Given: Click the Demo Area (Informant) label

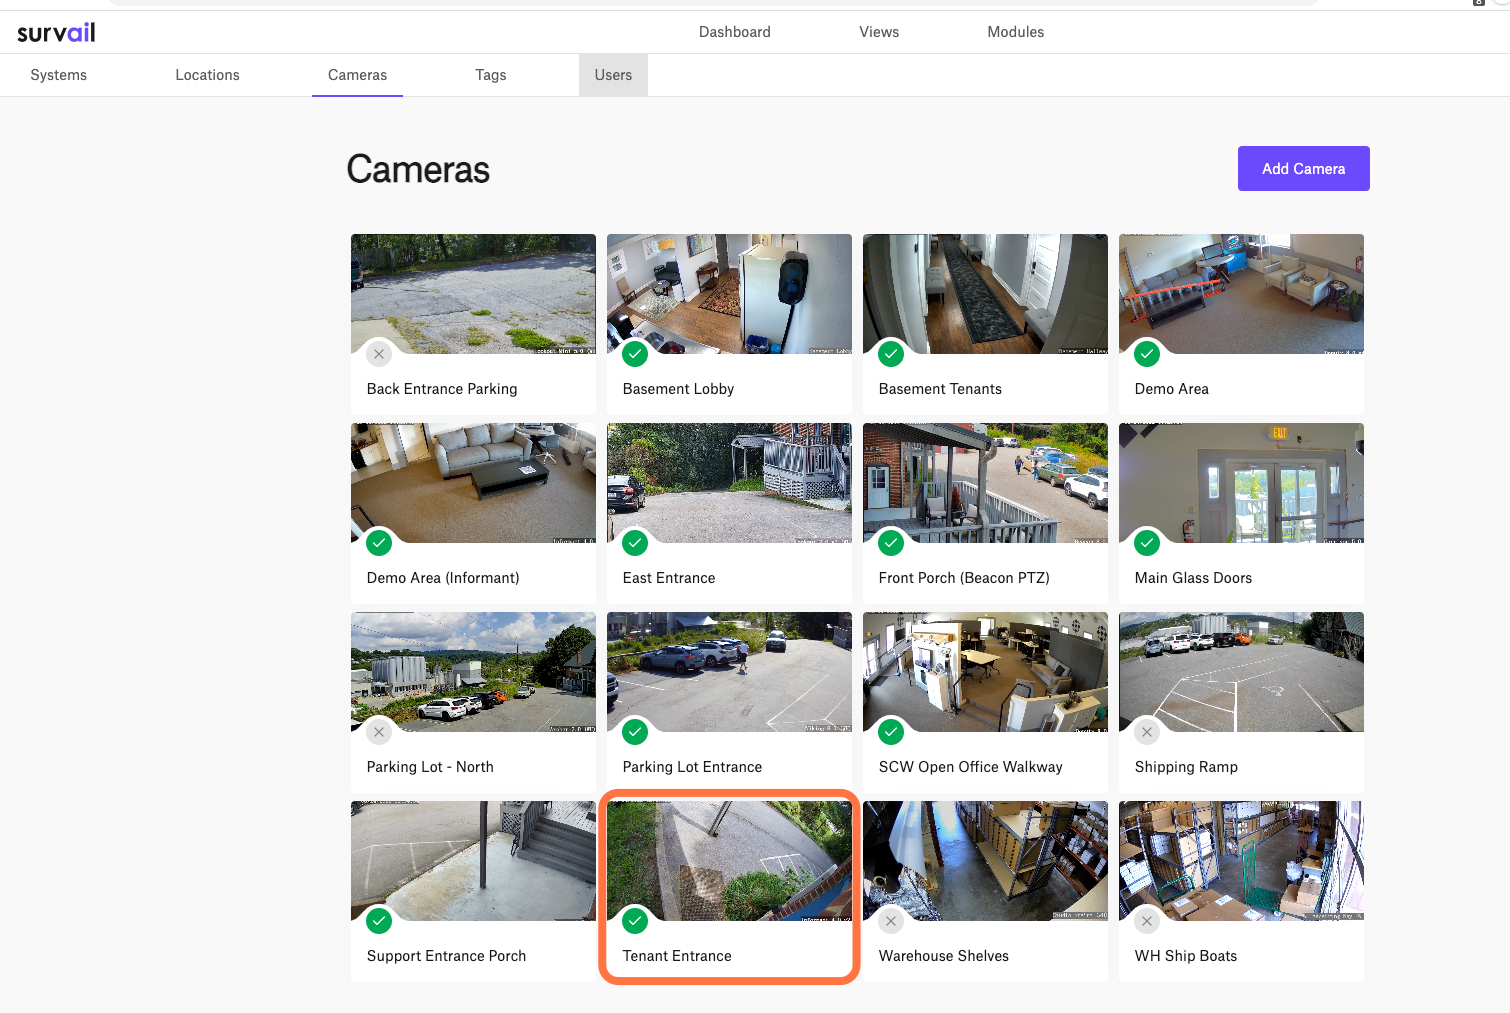Looking at the screenshot, I should (x=443, y=578).
